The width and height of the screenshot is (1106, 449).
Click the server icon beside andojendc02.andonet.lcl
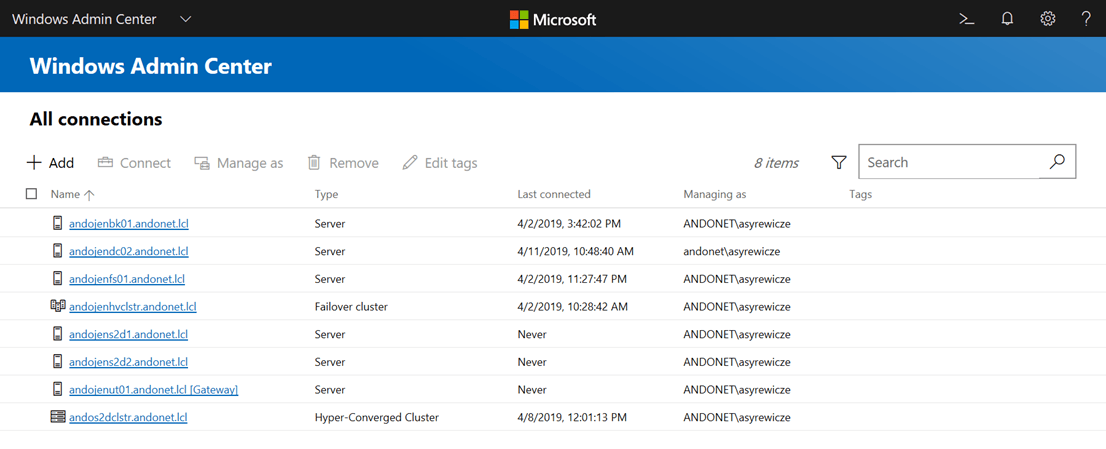(58, 251)
